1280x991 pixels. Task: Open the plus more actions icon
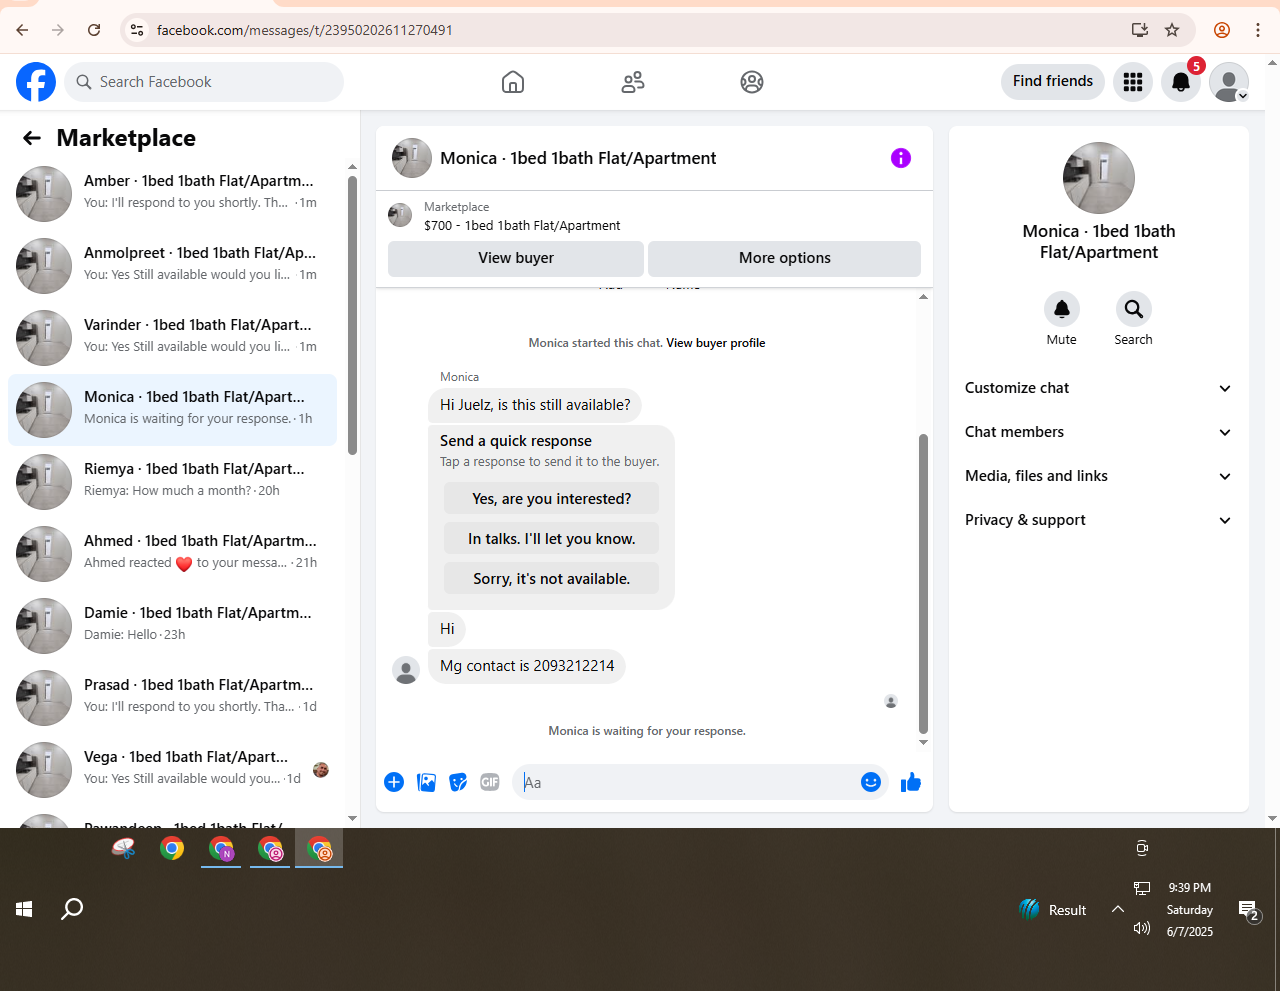click(x=394, y=782)
